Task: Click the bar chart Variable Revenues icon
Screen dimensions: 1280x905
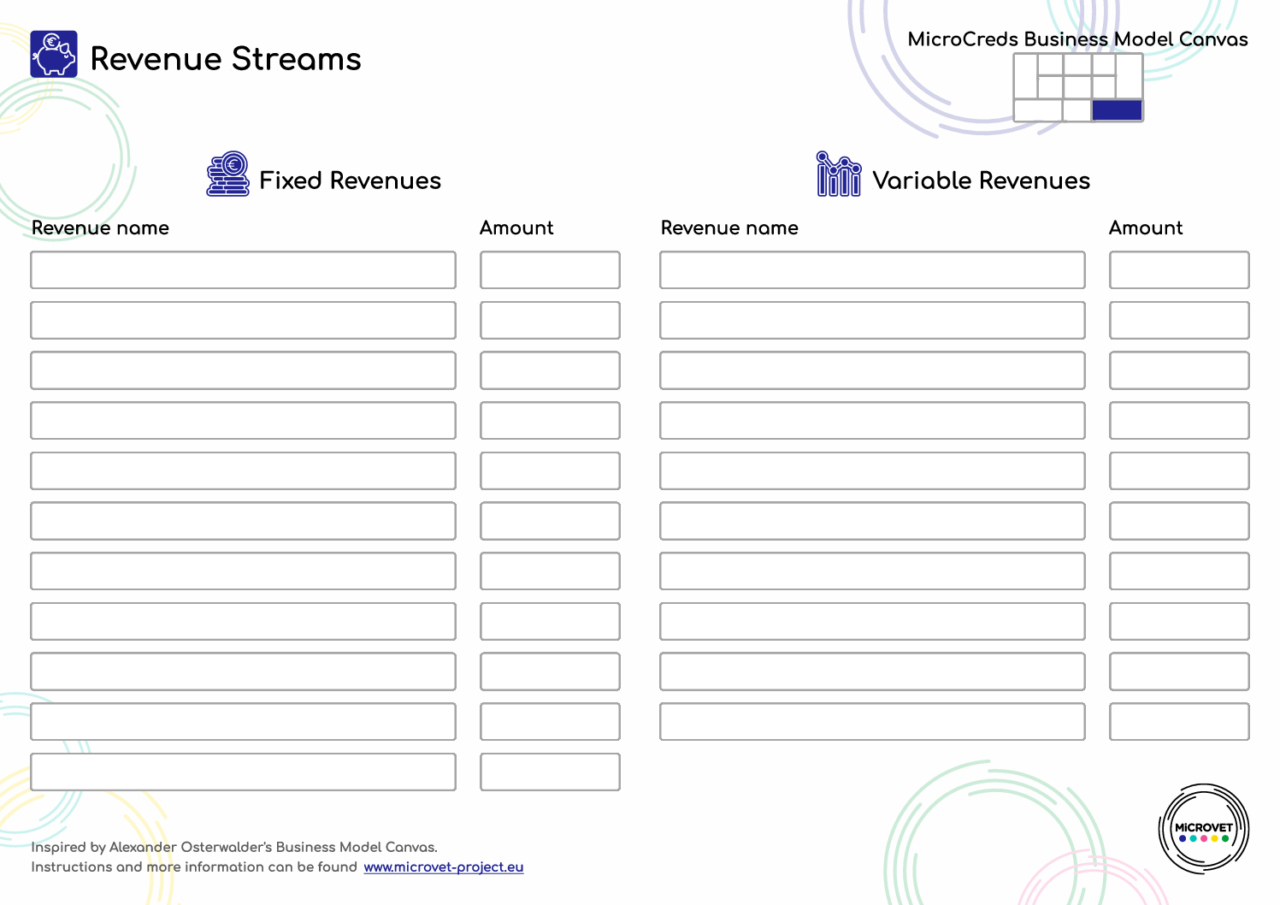Action: coord(838,175)
